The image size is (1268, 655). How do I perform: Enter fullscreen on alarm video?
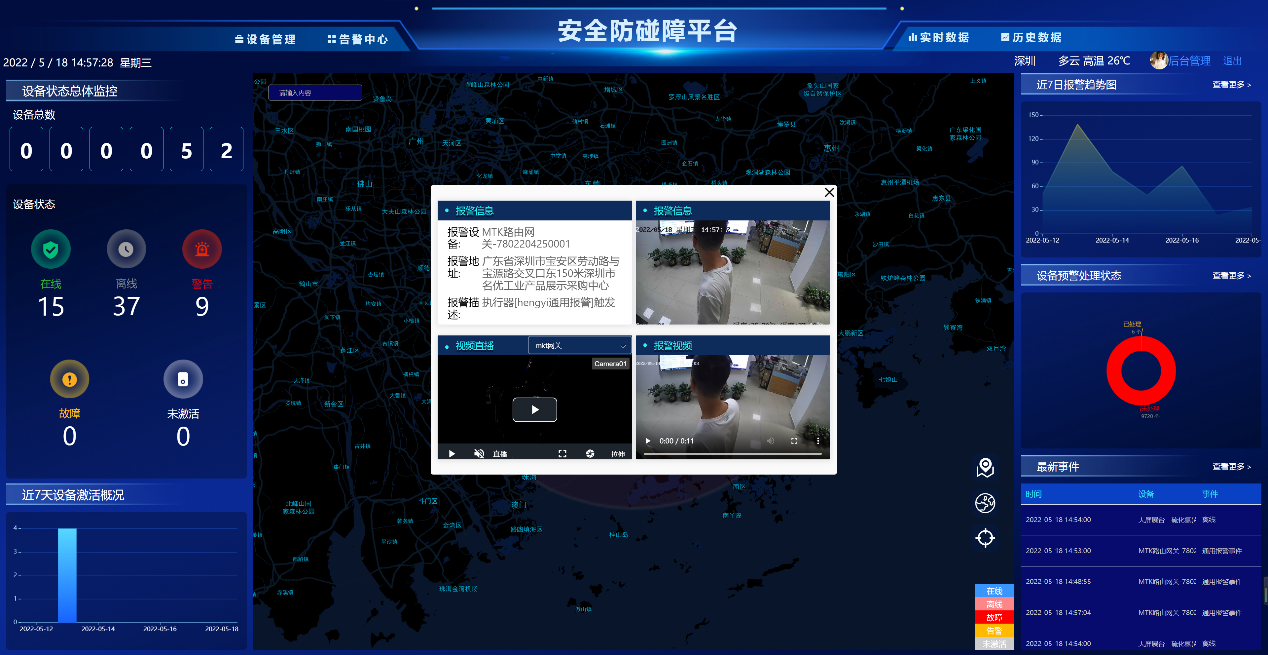pyautogui.click(x=795, y=441)
